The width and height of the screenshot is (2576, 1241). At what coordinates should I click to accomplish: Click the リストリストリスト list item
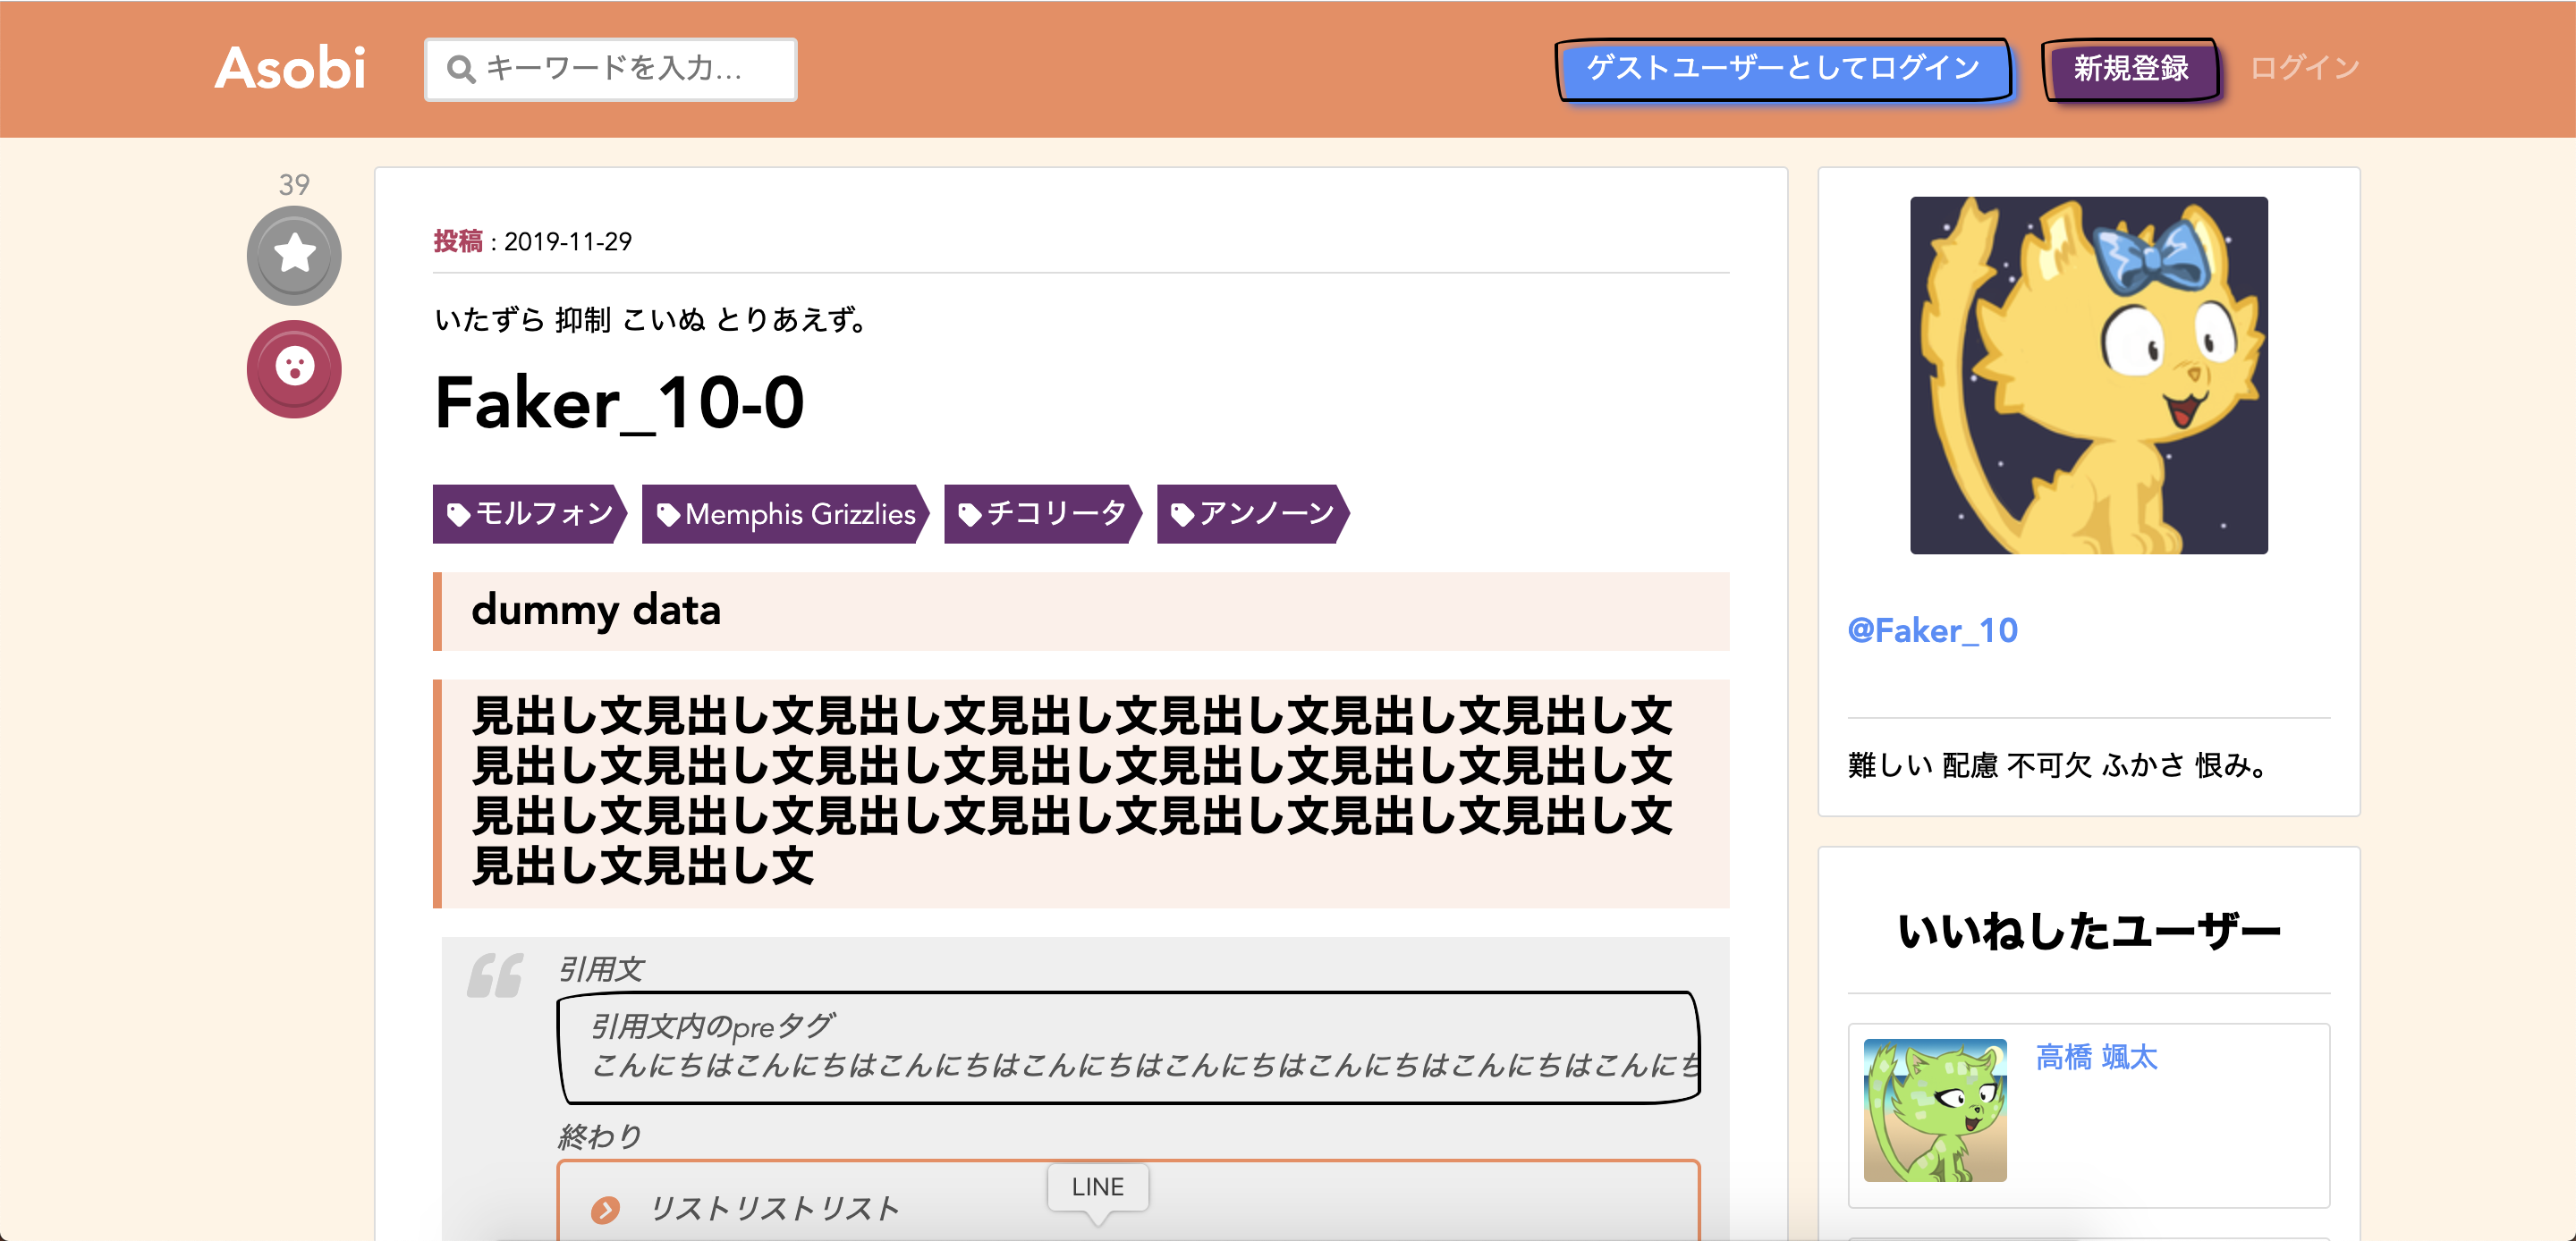[774, 1209]
